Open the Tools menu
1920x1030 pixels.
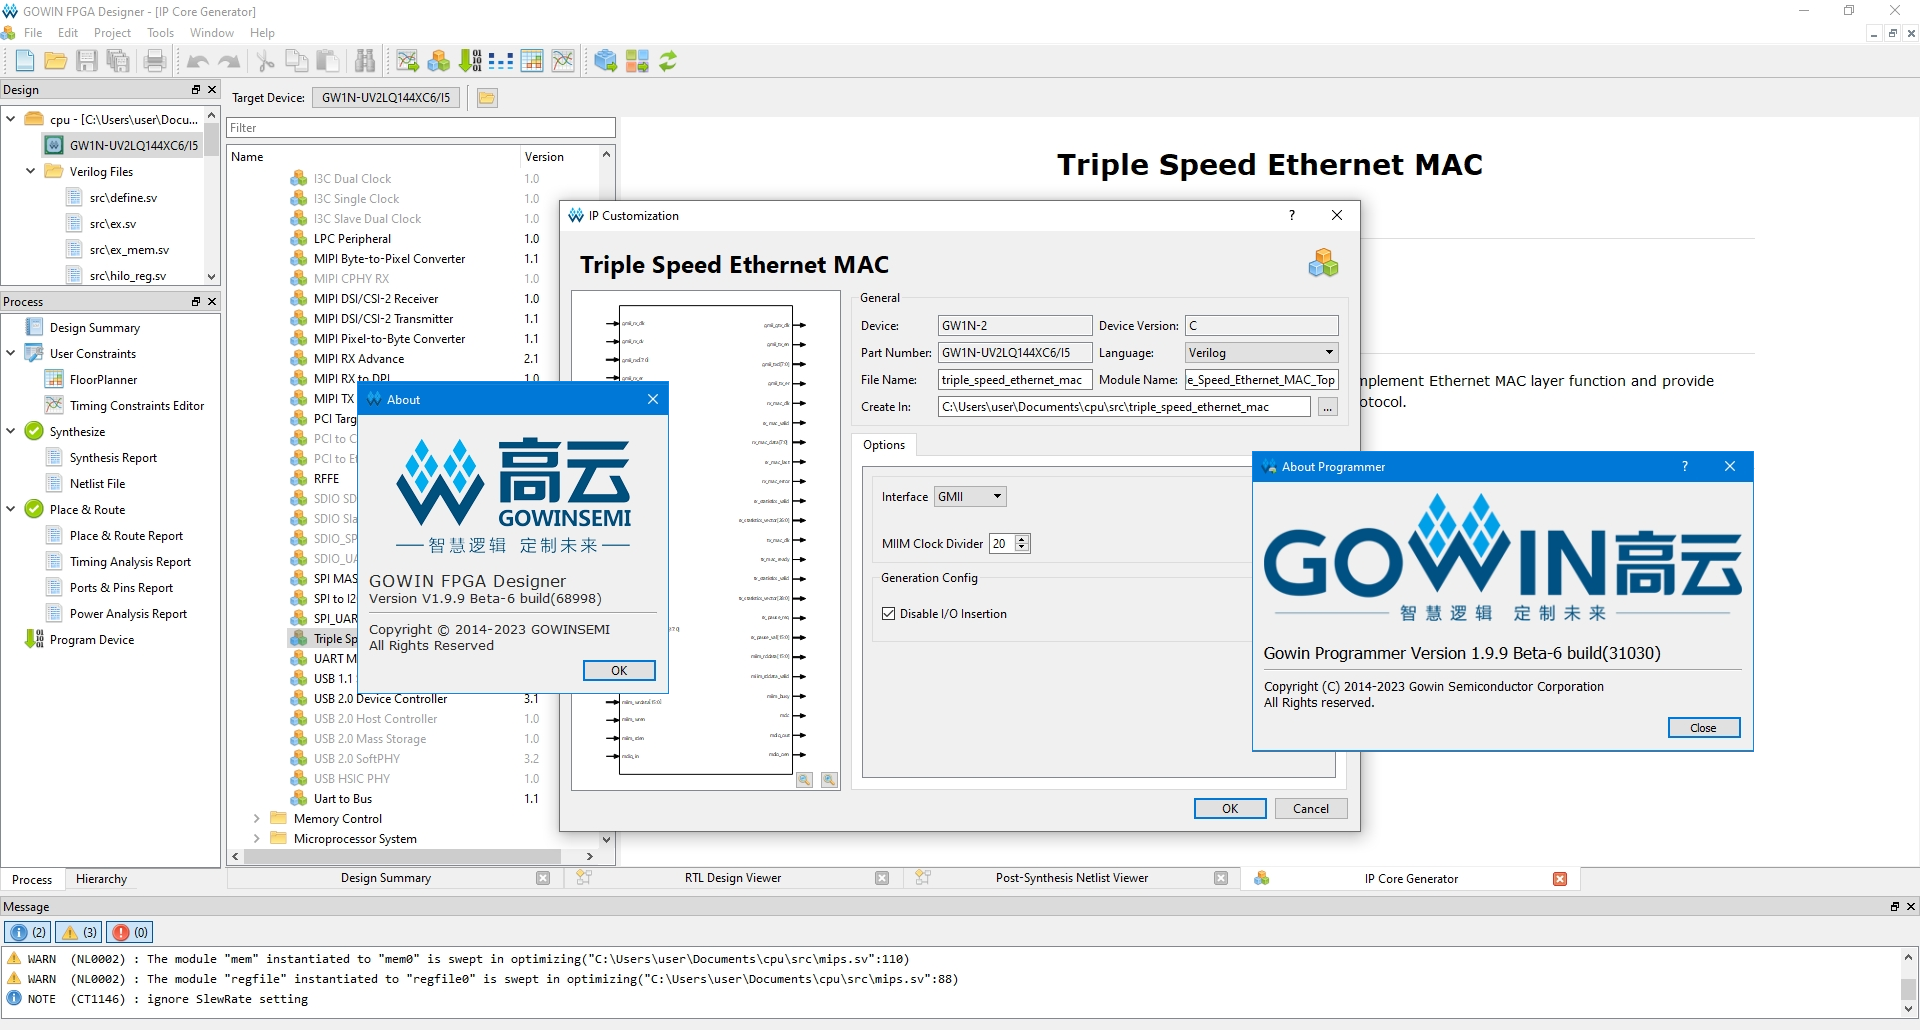(x=160, y=33)
